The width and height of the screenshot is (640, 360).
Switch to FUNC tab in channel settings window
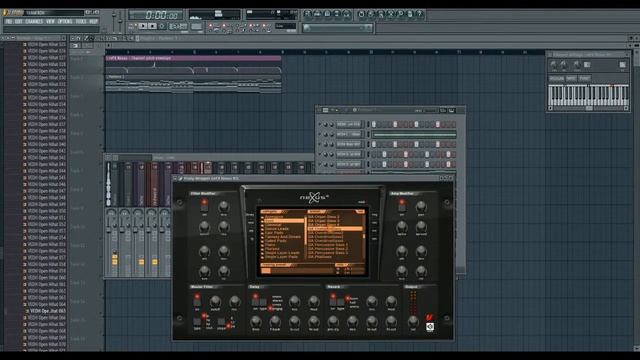(584, 78)
